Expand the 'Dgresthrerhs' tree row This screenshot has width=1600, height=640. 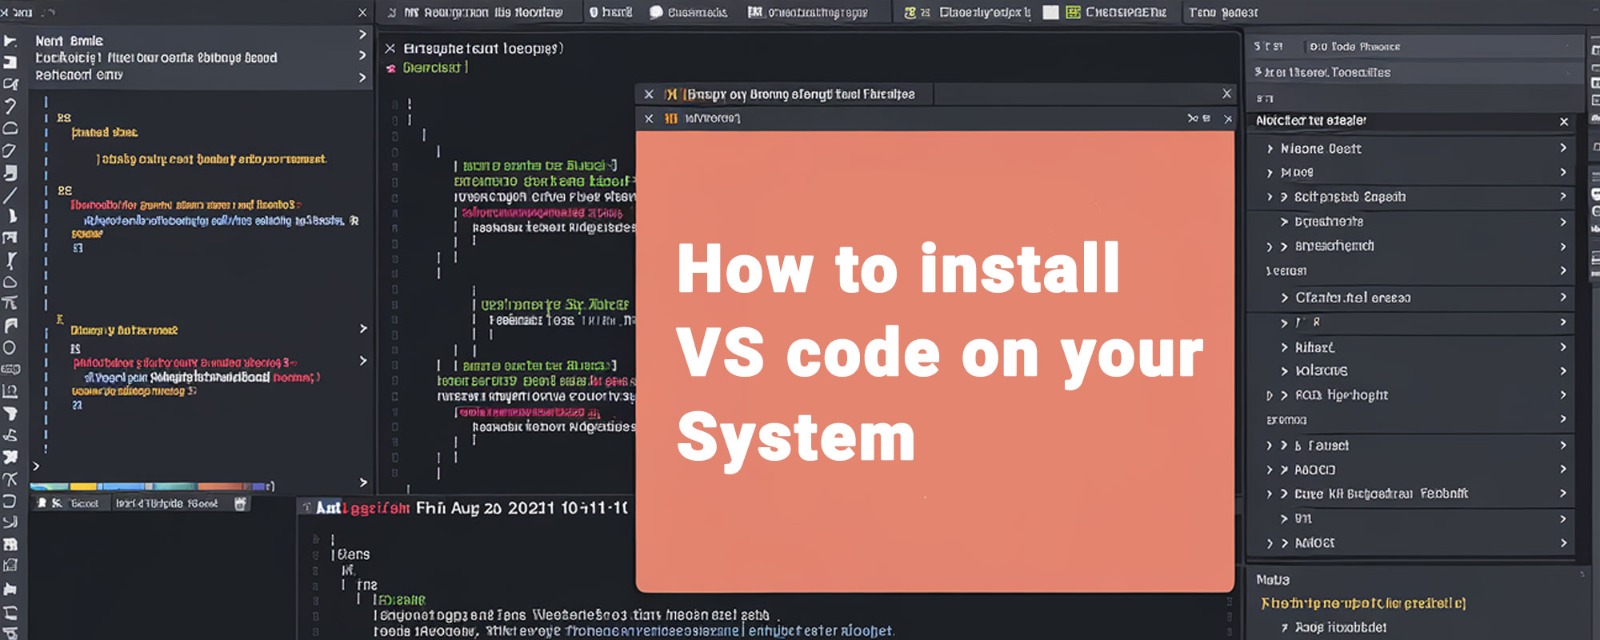(x=1284, y=222)
